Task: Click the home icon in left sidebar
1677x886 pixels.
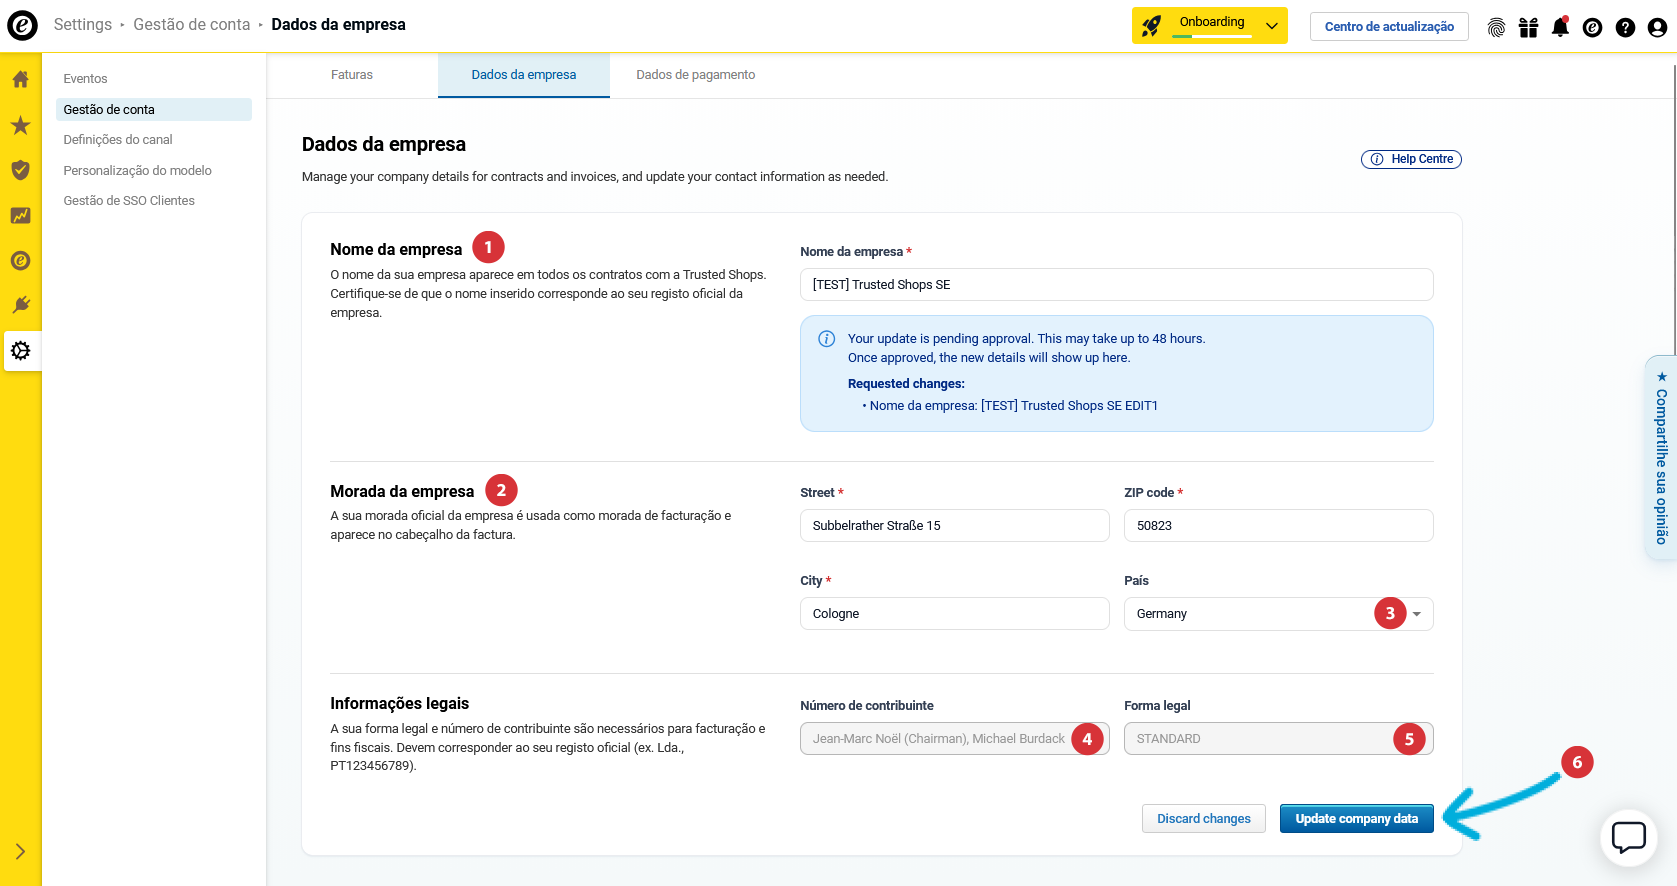Action: (x=20, y=79)
